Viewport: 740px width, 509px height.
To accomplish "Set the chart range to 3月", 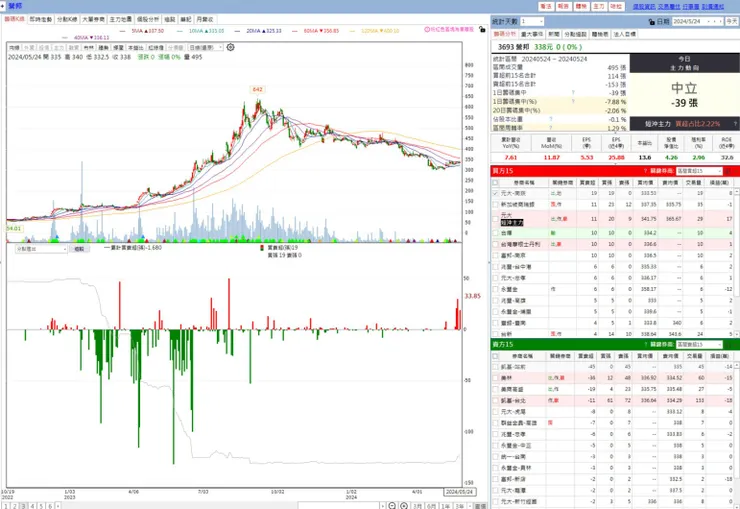I will pos(417,506).
